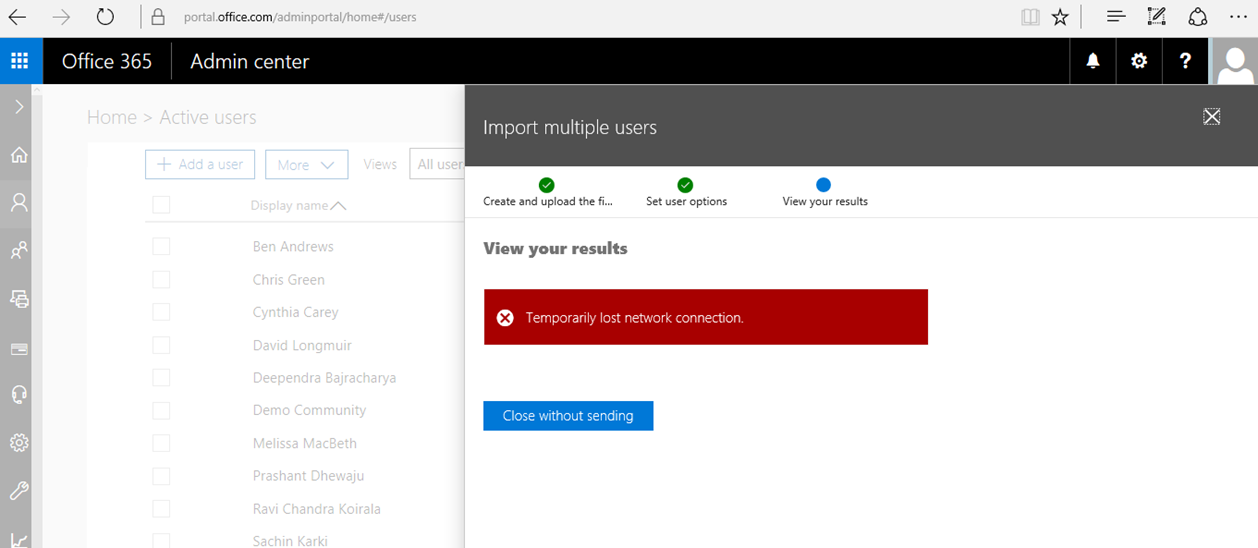The width and height of the screenshot is (1258, 548).
Task: Expand the left navigation pane chevron
Action: 19,106
